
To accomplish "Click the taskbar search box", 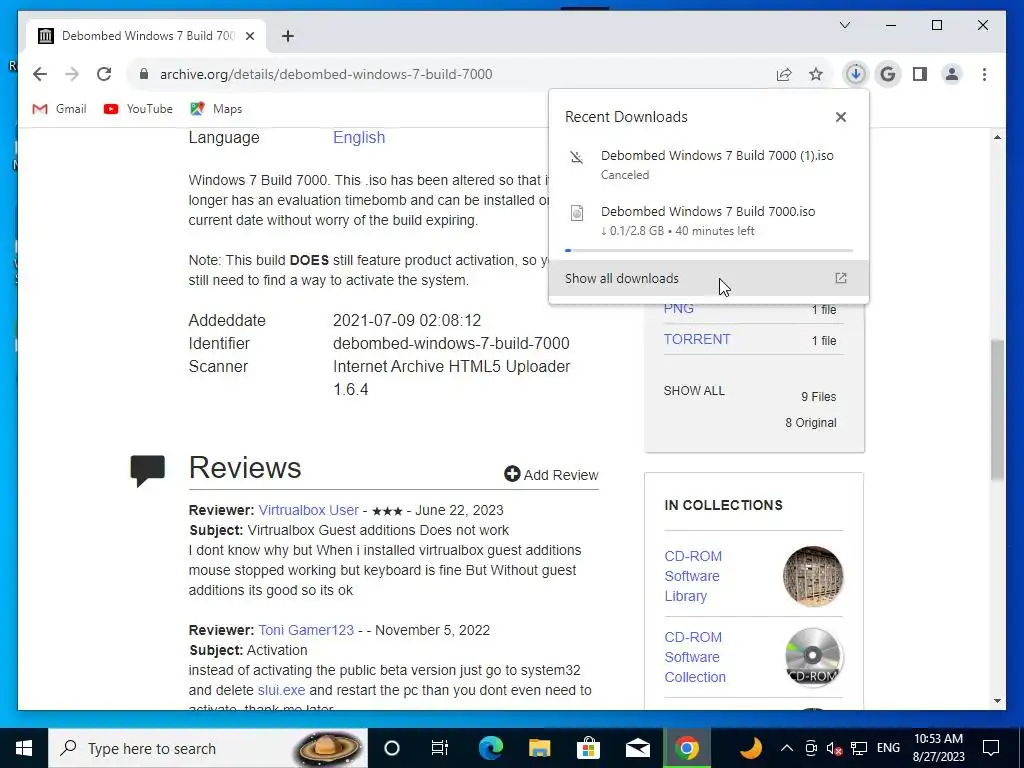I will coord(208,748).
